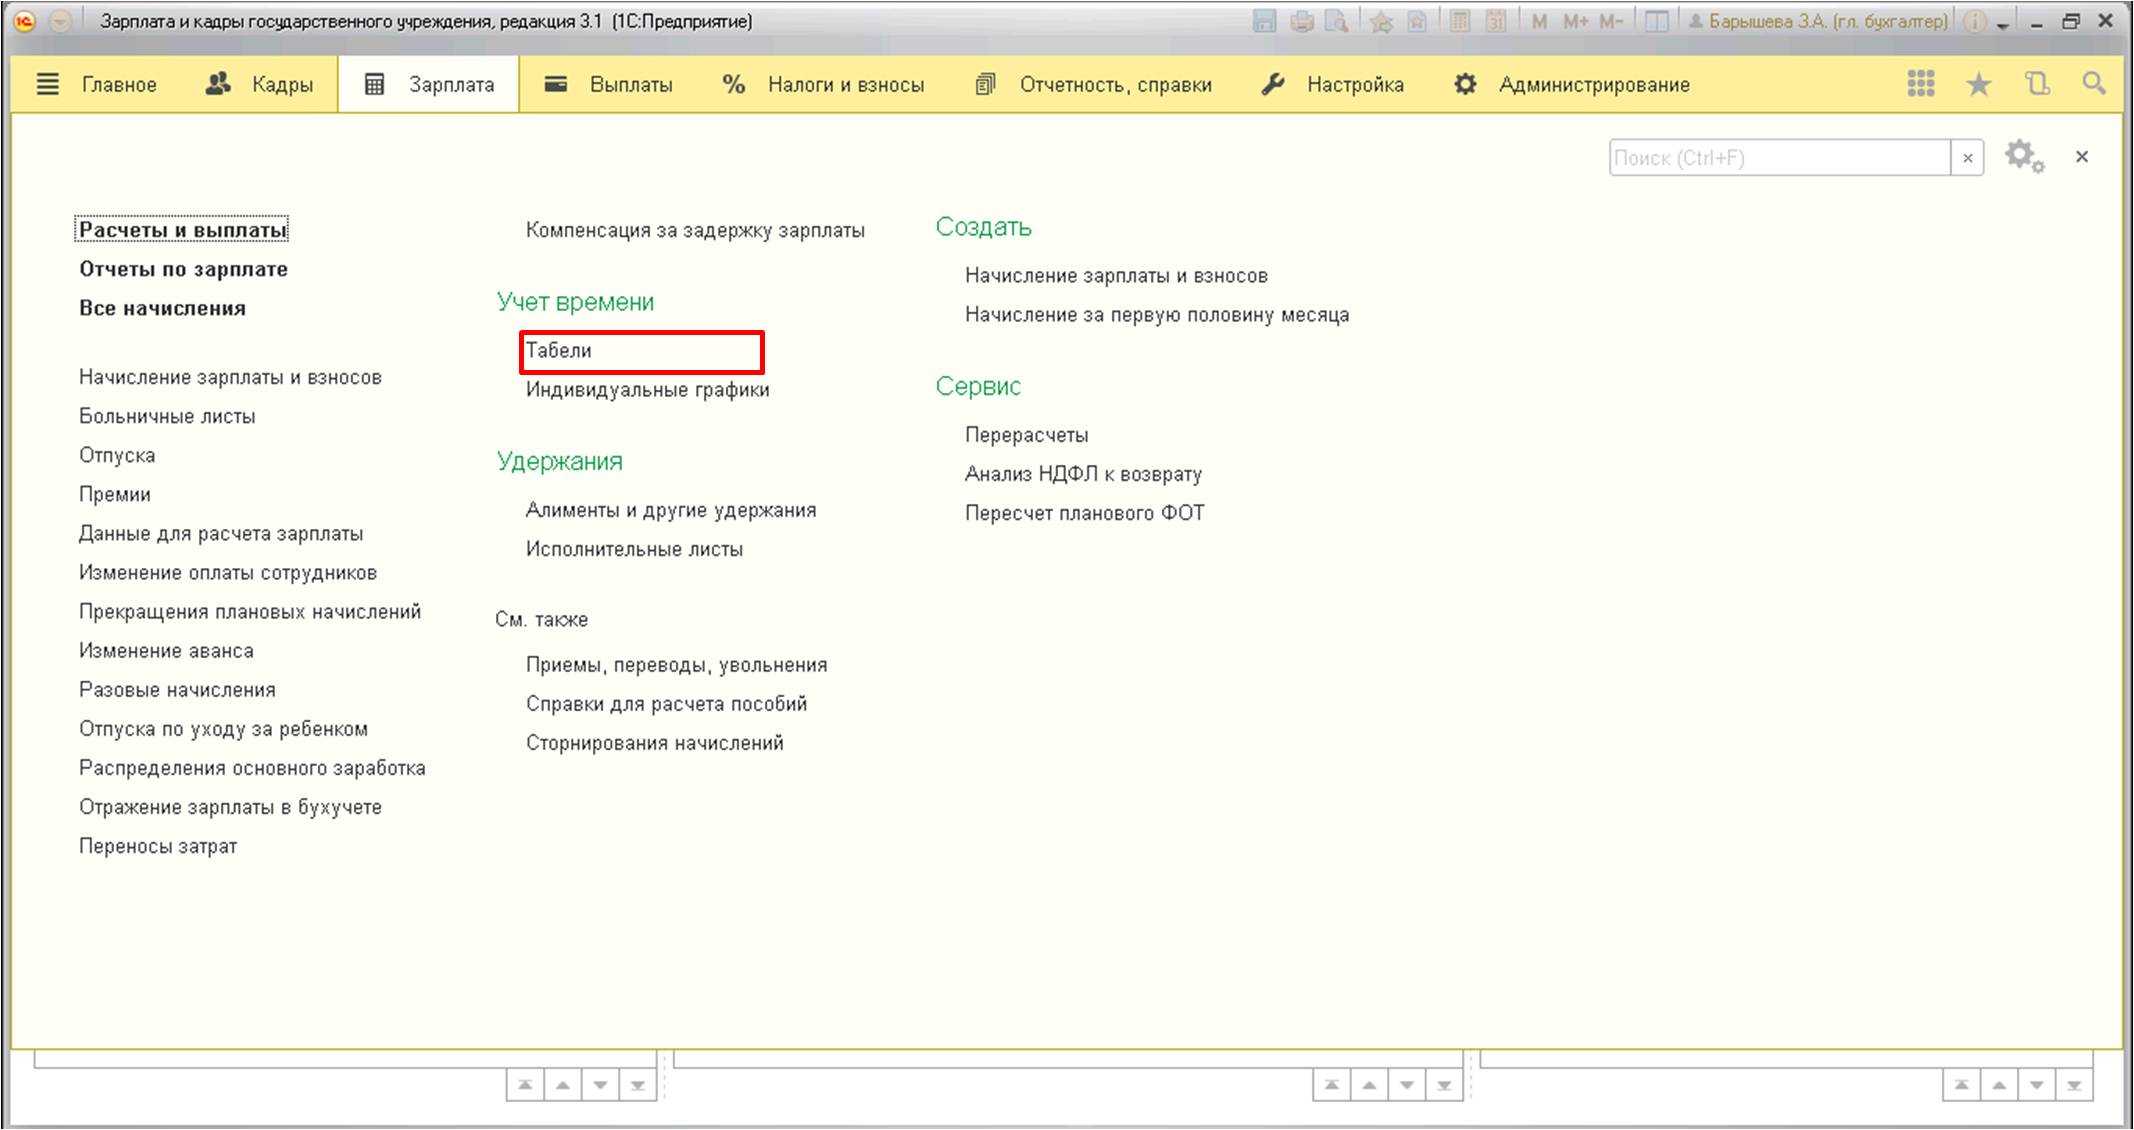The image size is (2134, 1130).
Task: Open Все начисления
Action: (162, 308)
